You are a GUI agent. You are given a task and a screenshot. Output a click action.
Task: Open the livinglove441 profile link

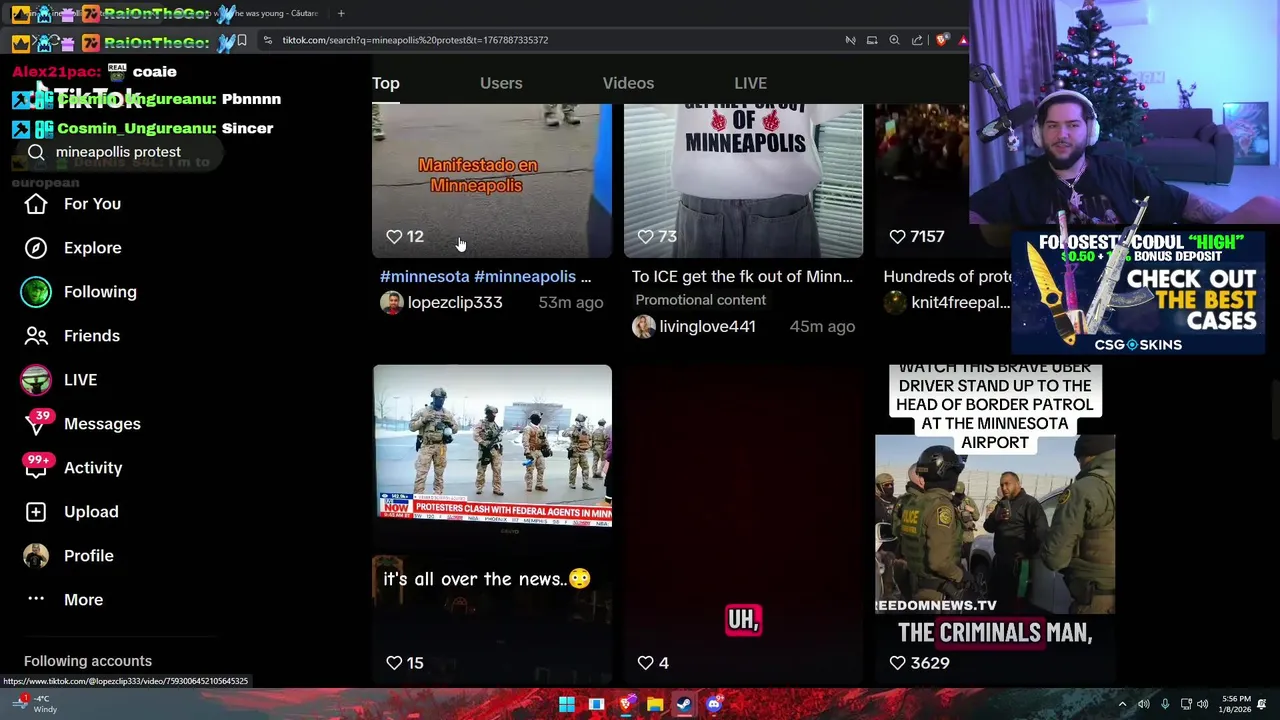click(707, 327)
